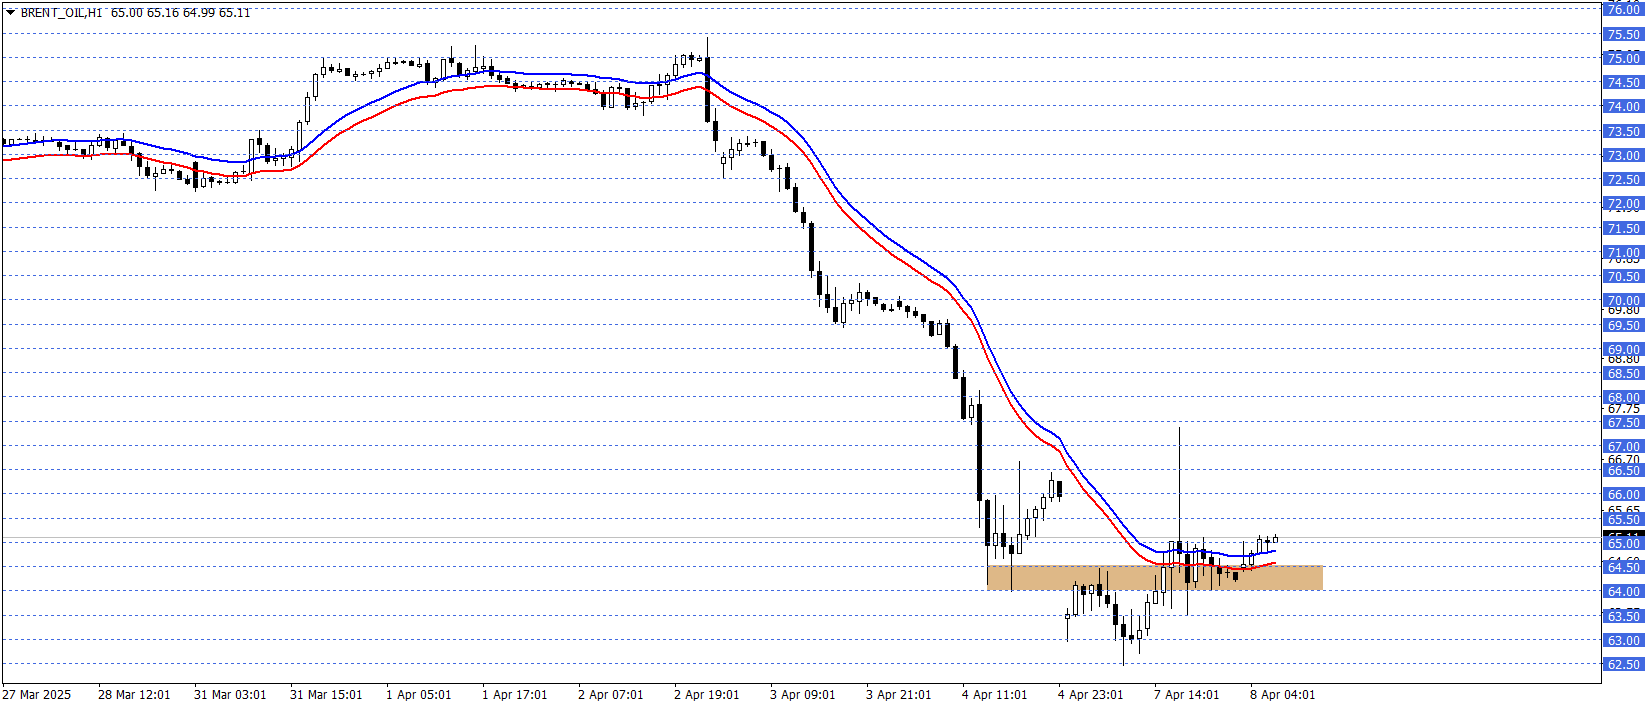Click the 74.50 price level label
The width and height of the screenshot is (1651, 707).
tap(1623, 83)
